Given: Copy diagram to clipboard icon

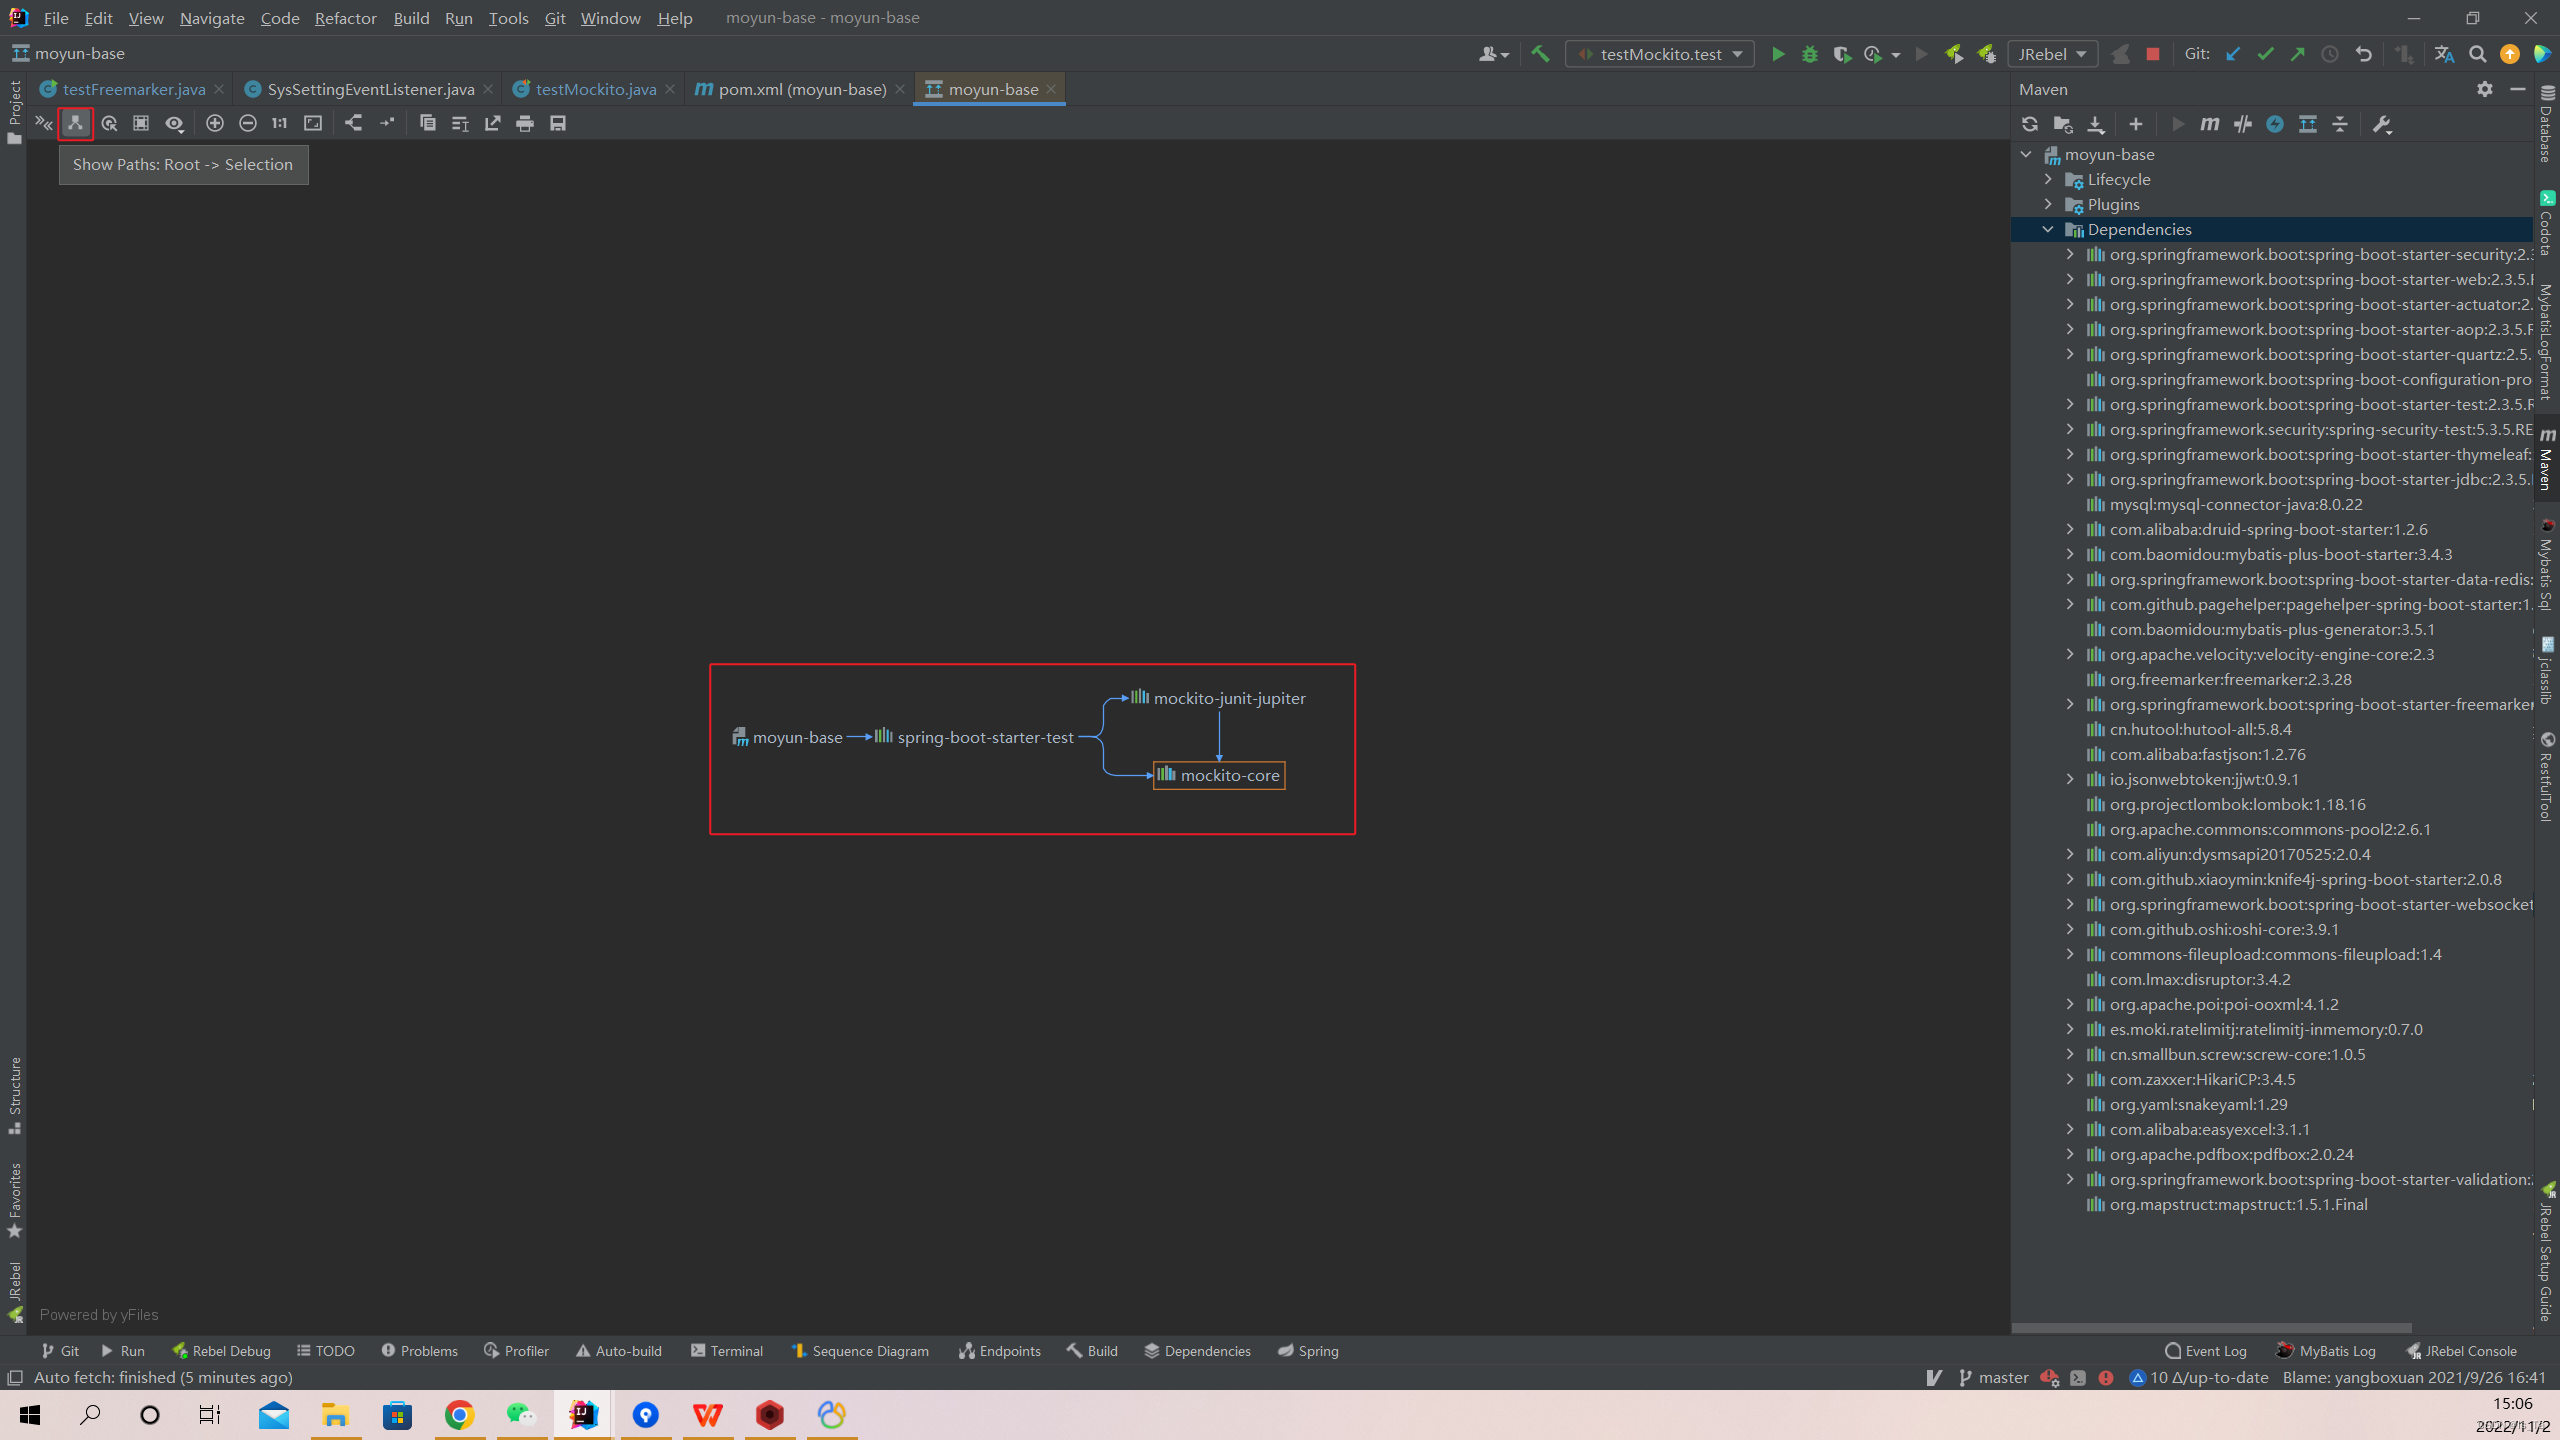Looking at the screenshot, I should (x=428, y=123).
